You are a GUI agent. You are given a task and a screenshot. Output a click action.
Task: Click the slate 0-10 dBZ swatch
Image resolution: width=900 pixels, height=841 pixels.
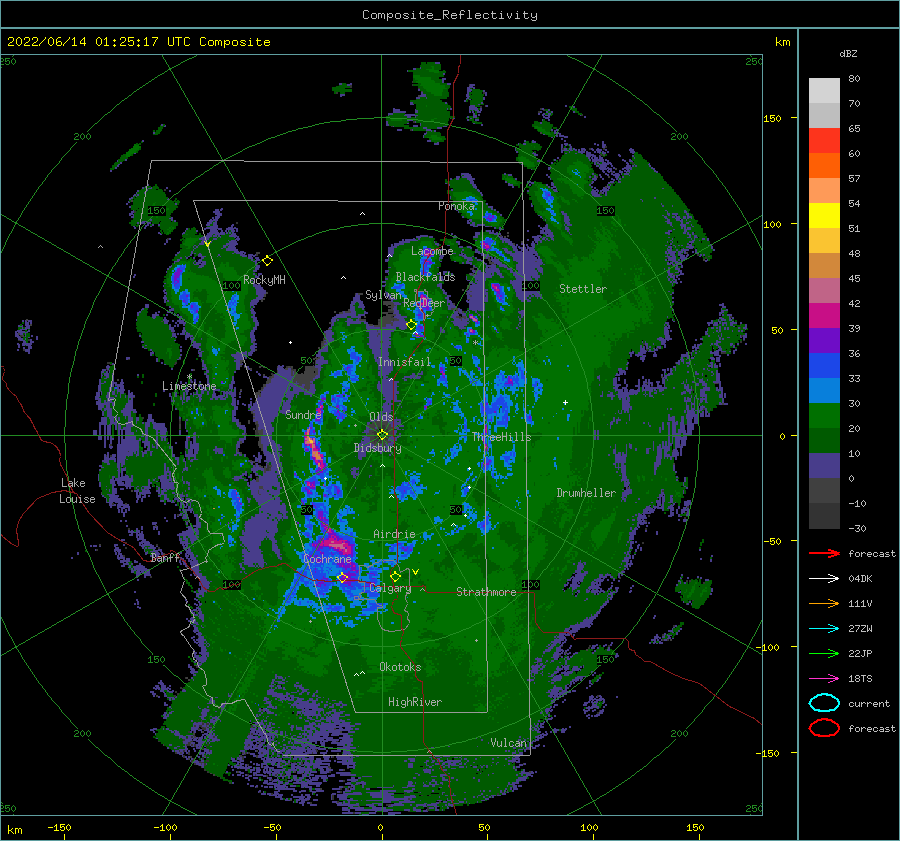pos(824,466)
